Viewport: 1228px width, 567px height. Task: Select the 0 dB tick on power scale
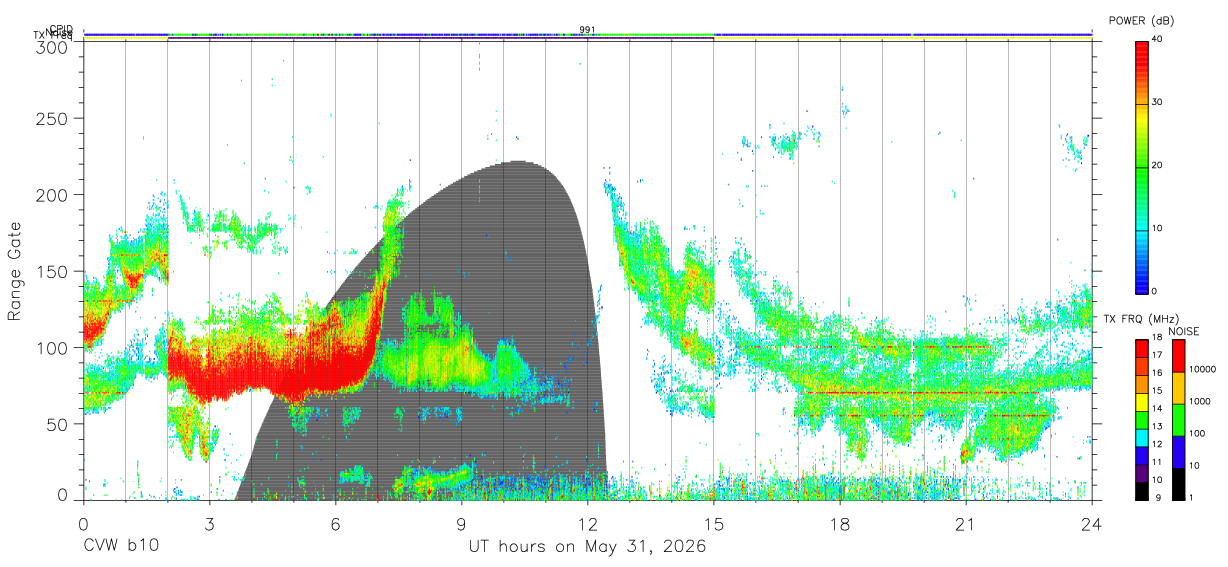pyautogui.click(x=1156, y=291)
